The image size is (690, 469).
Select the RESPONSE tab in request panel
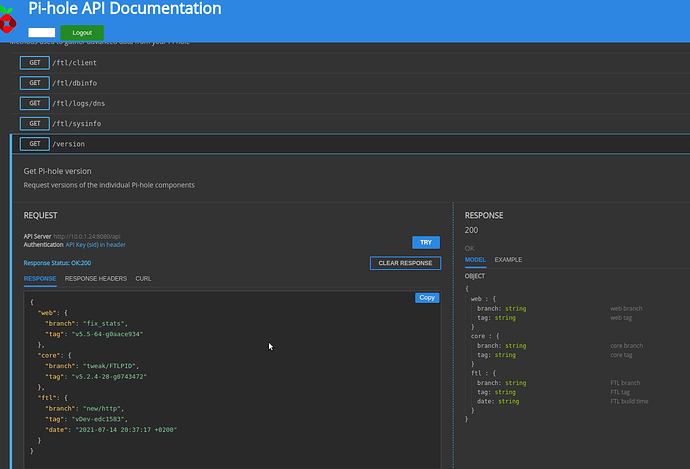(x=40, y=278)
